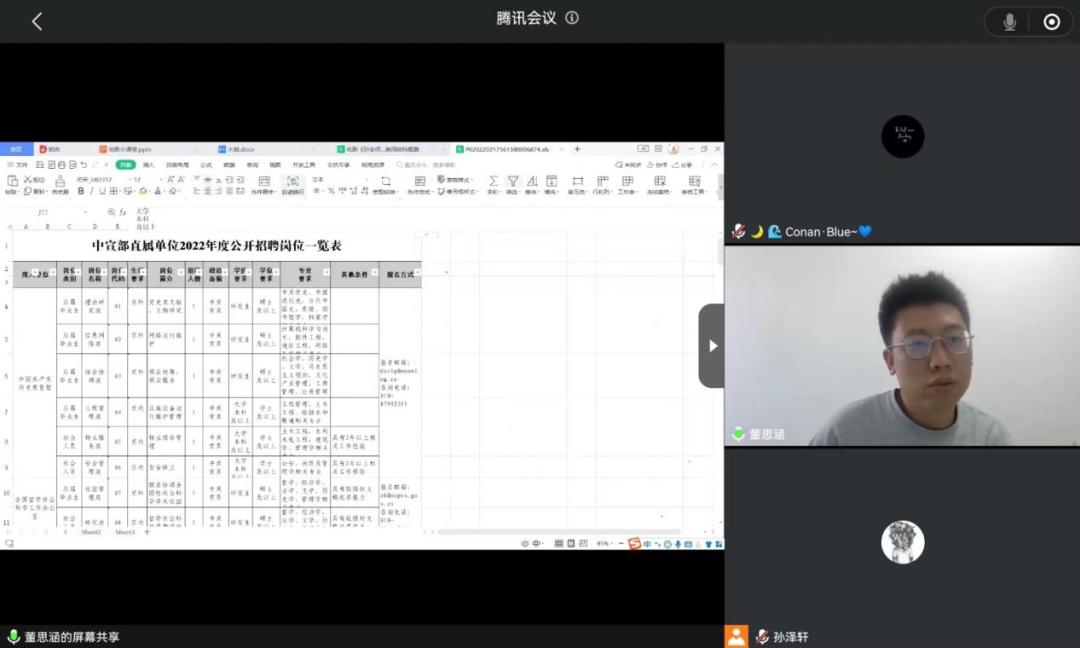
Task: Open meeting info icon beside 腾讯会议
Action: 572,18
